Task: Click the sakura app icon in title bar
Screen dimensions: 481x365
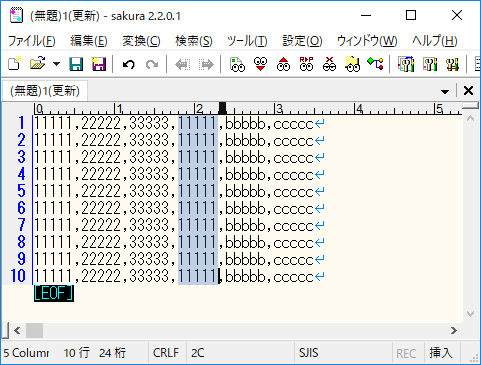Action: click(x=16, y=16)
